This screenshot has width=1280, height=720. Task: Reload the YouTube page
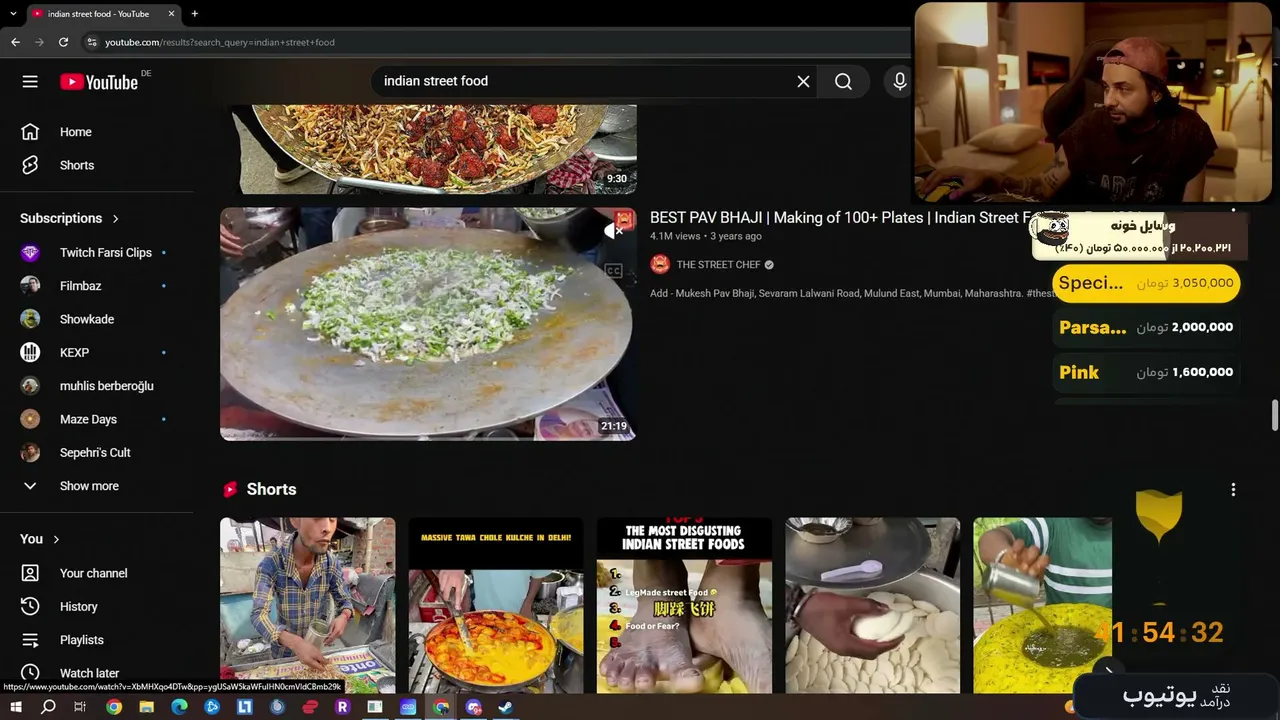63,42
